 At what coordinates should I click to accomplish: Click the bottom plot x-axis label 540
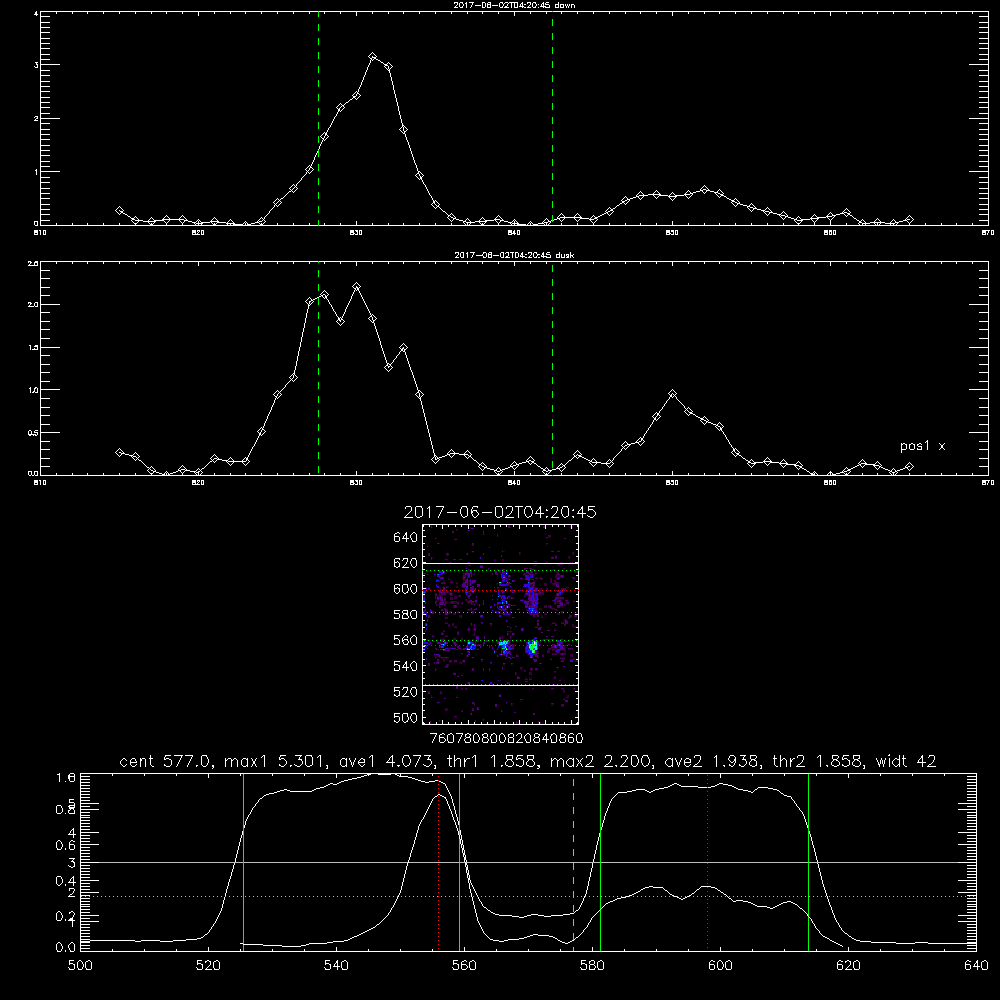coord(336,966)
